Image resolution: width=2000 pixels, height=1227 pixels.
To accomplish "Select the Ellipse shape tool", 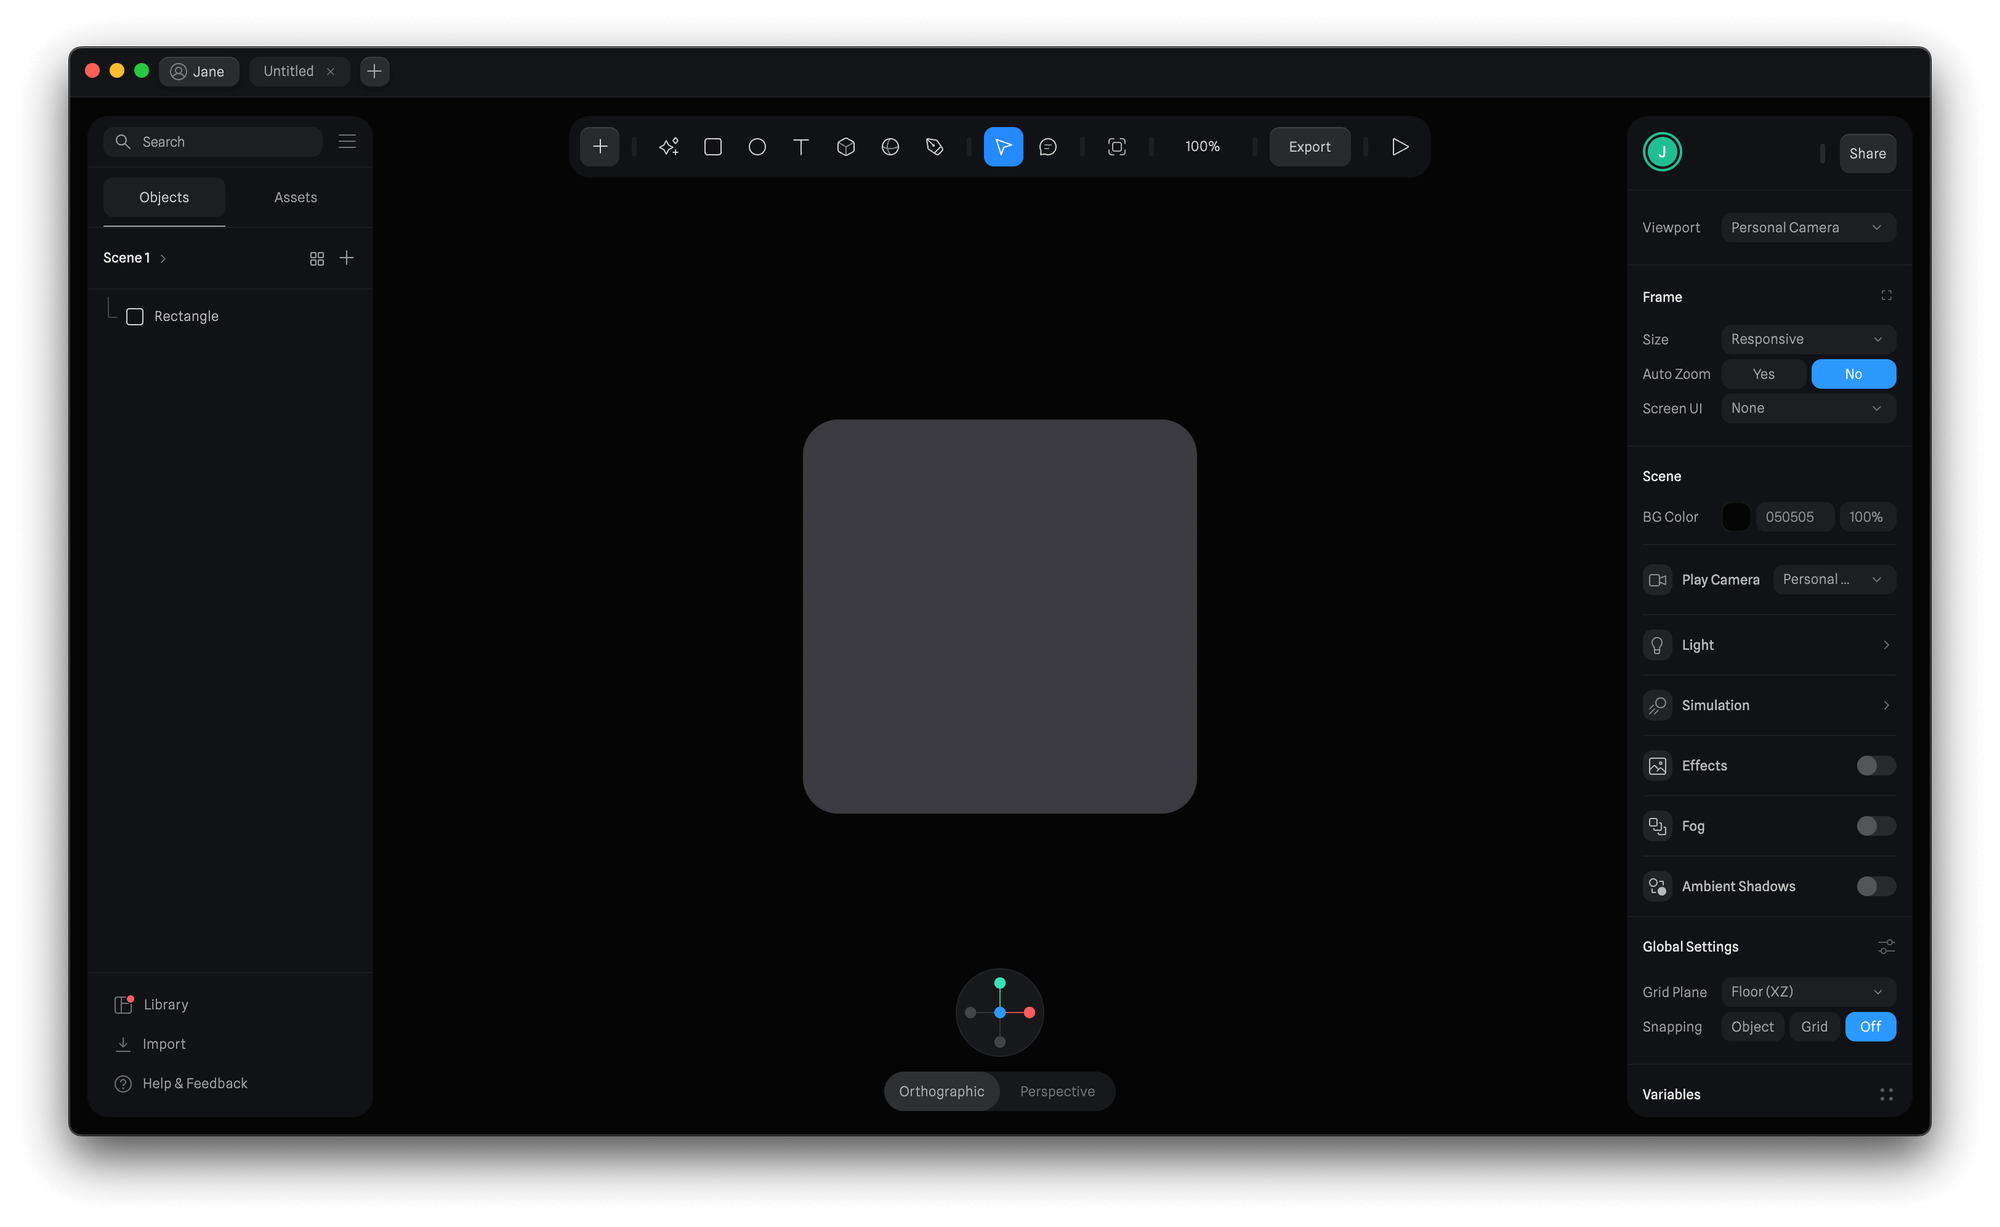I will 757,147.
